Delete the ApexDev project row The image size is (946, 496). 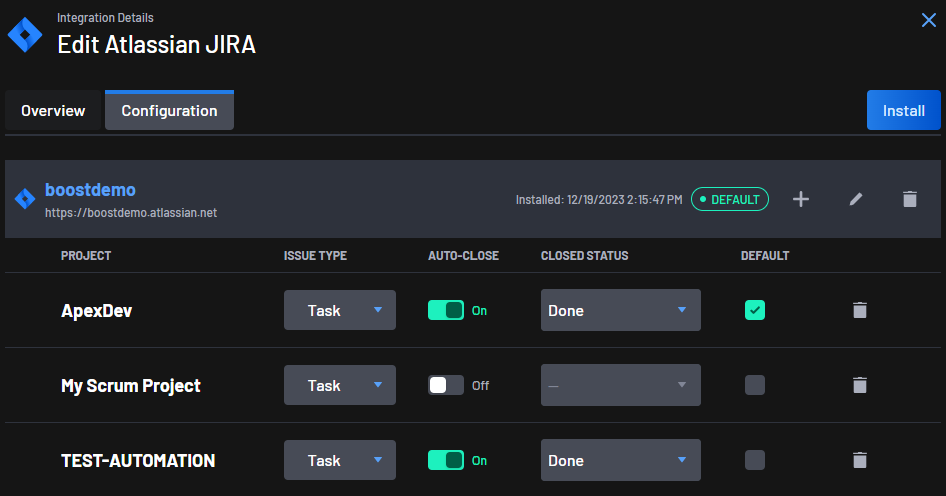[x=860, y=310]
